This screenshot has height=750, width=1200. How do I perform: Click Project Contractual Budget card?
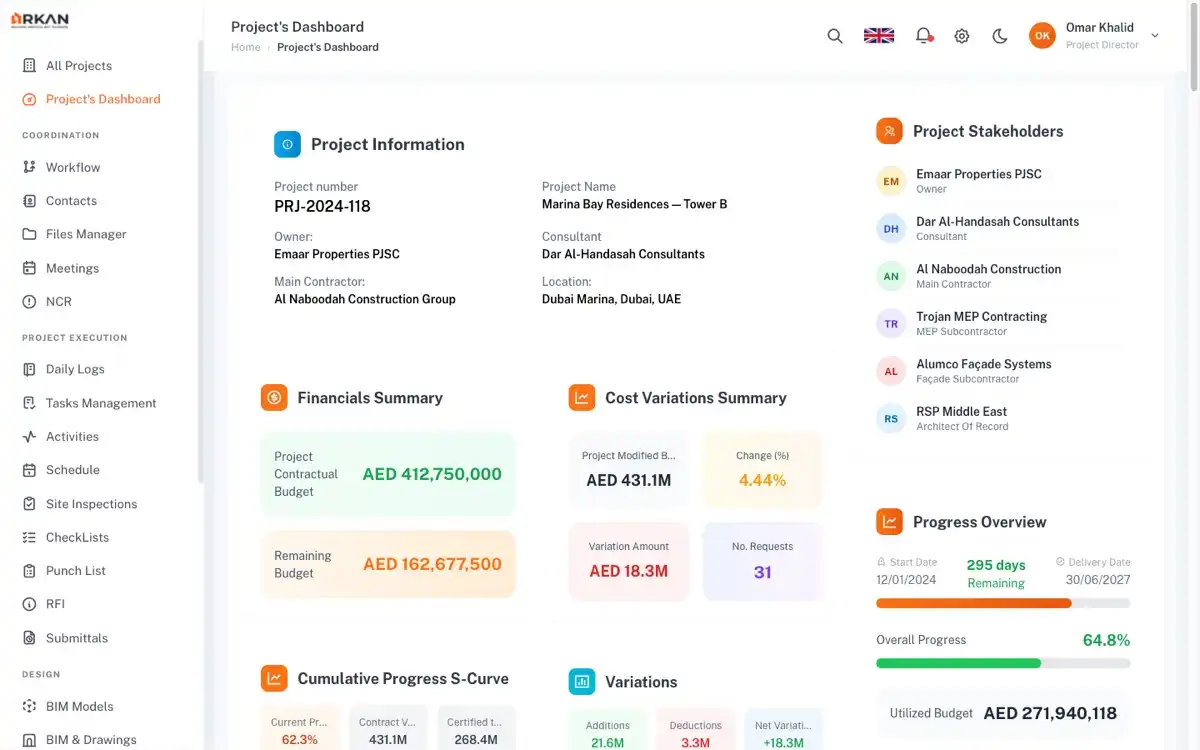point(388,474)
